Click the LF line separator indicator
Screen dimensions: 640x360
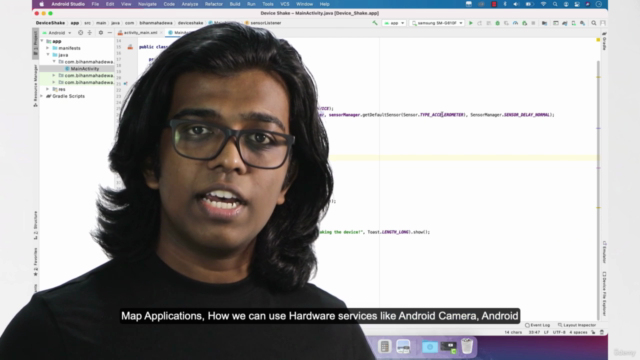[x=546, y=332]
